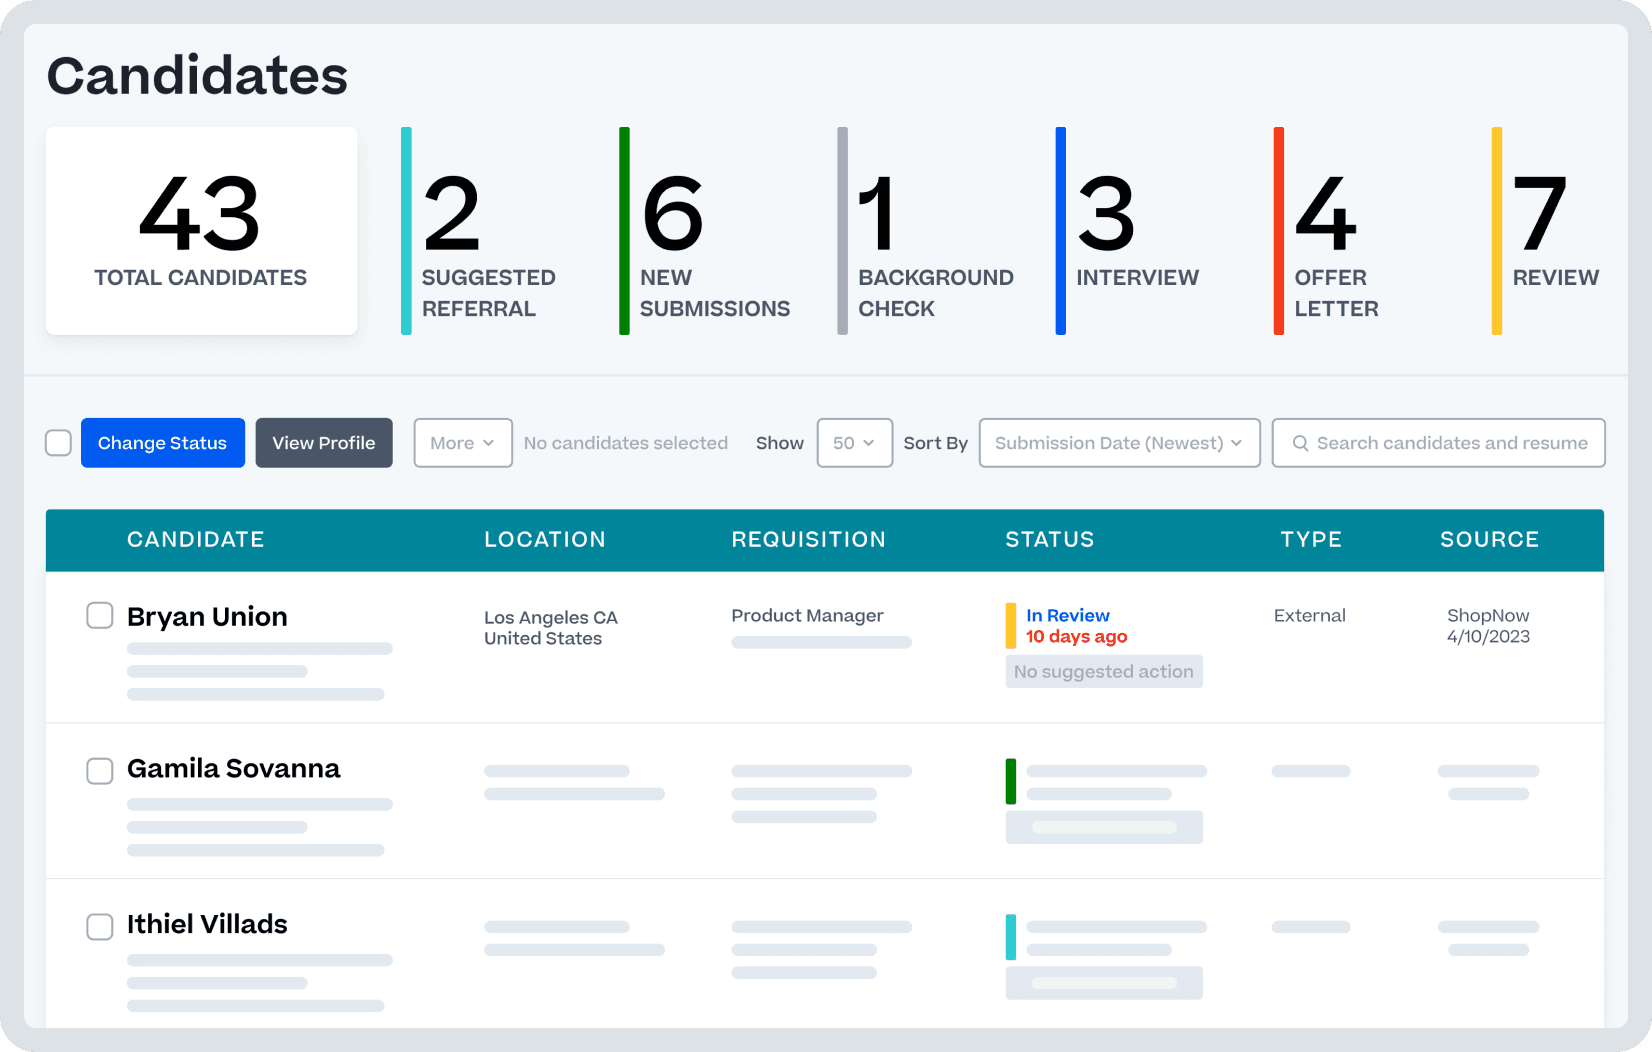
Task: View the Review stage tile showing 7
Action: pos(1540,231)
